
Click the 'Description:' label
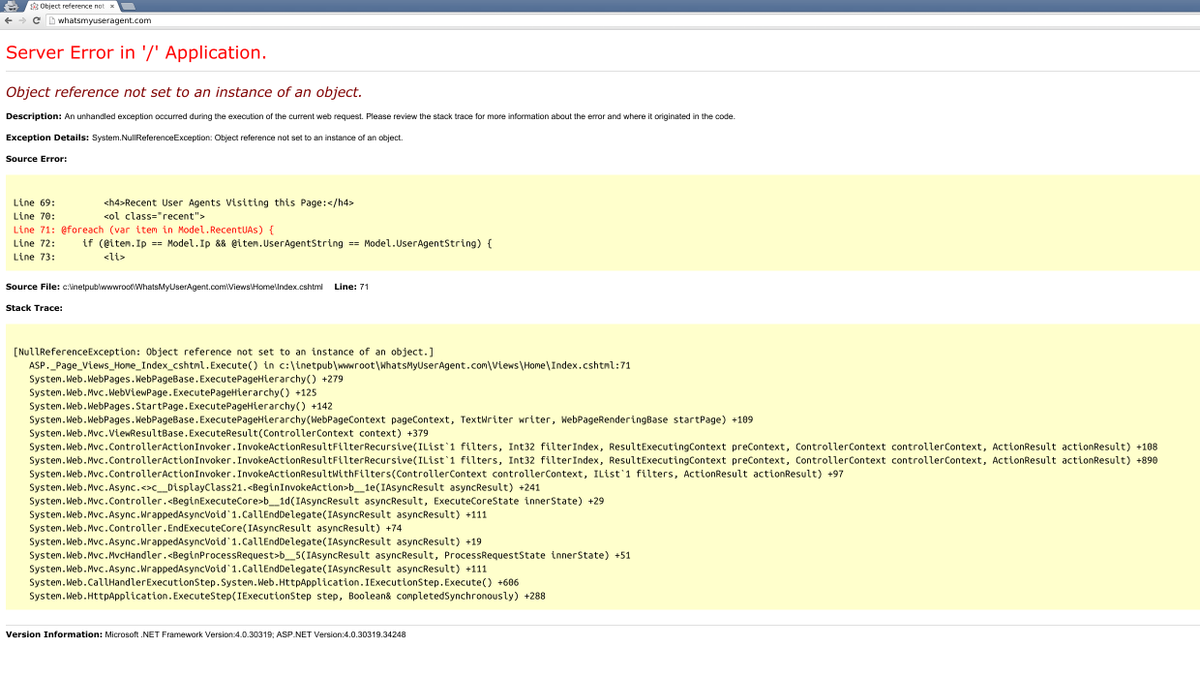pos(34,116)
